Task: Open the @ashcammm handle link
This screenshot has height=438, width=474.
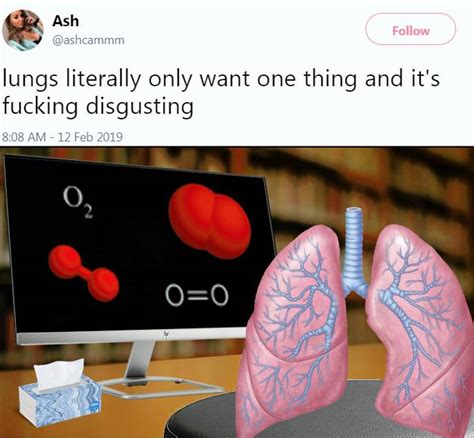Action: [88, 40]
